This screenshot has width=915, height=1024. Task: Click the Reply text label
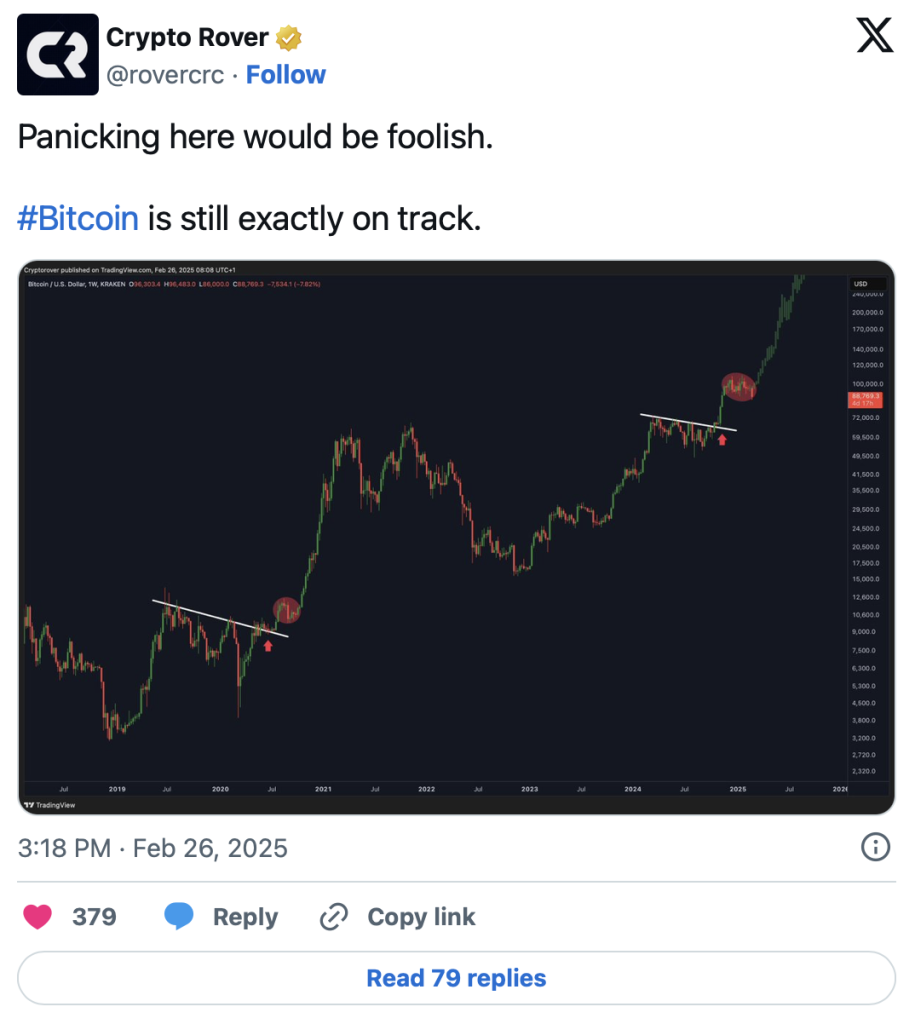click(245, 917)
